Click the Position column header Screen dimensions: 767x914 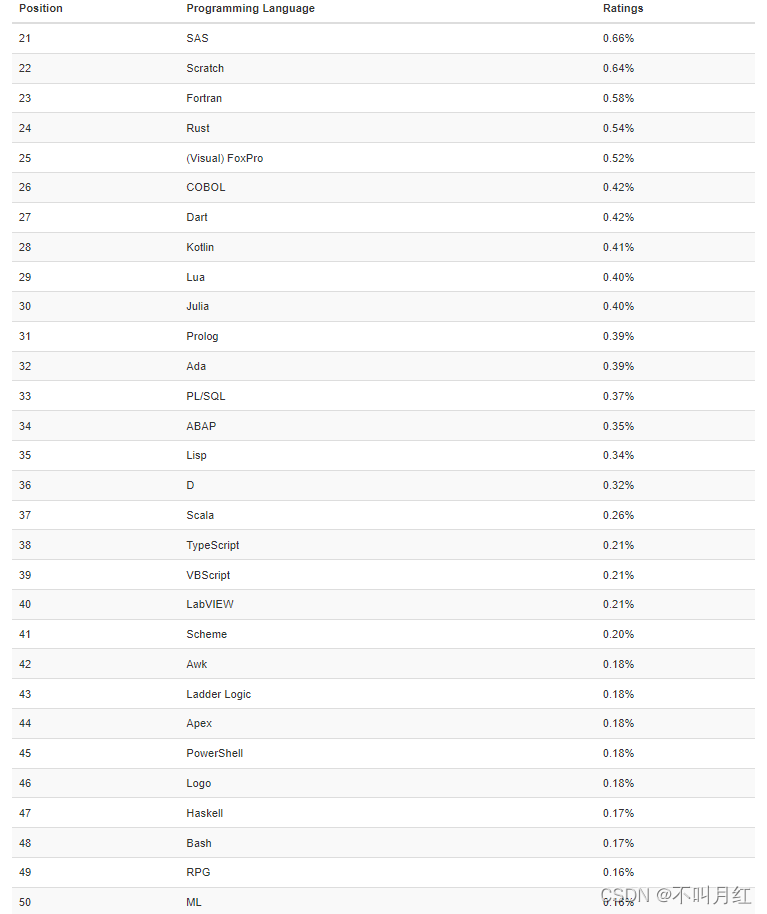[x=41, y=8]
